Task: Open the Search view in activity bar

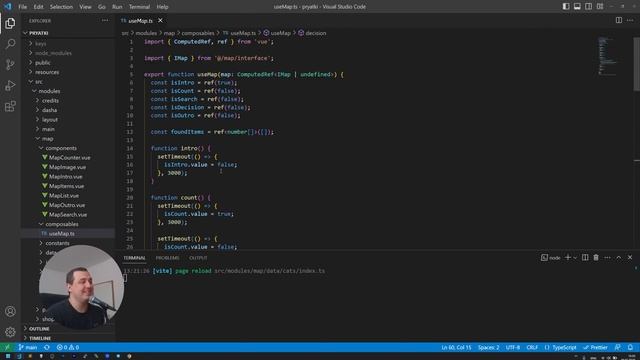Action: pyautogui.click(x=10, y=44)
